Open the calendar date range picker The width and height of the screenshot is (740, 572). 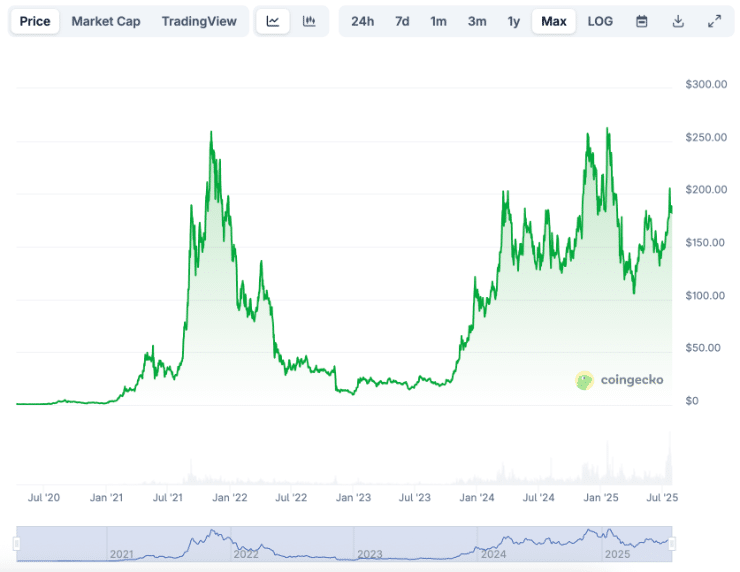click(641, 21)
